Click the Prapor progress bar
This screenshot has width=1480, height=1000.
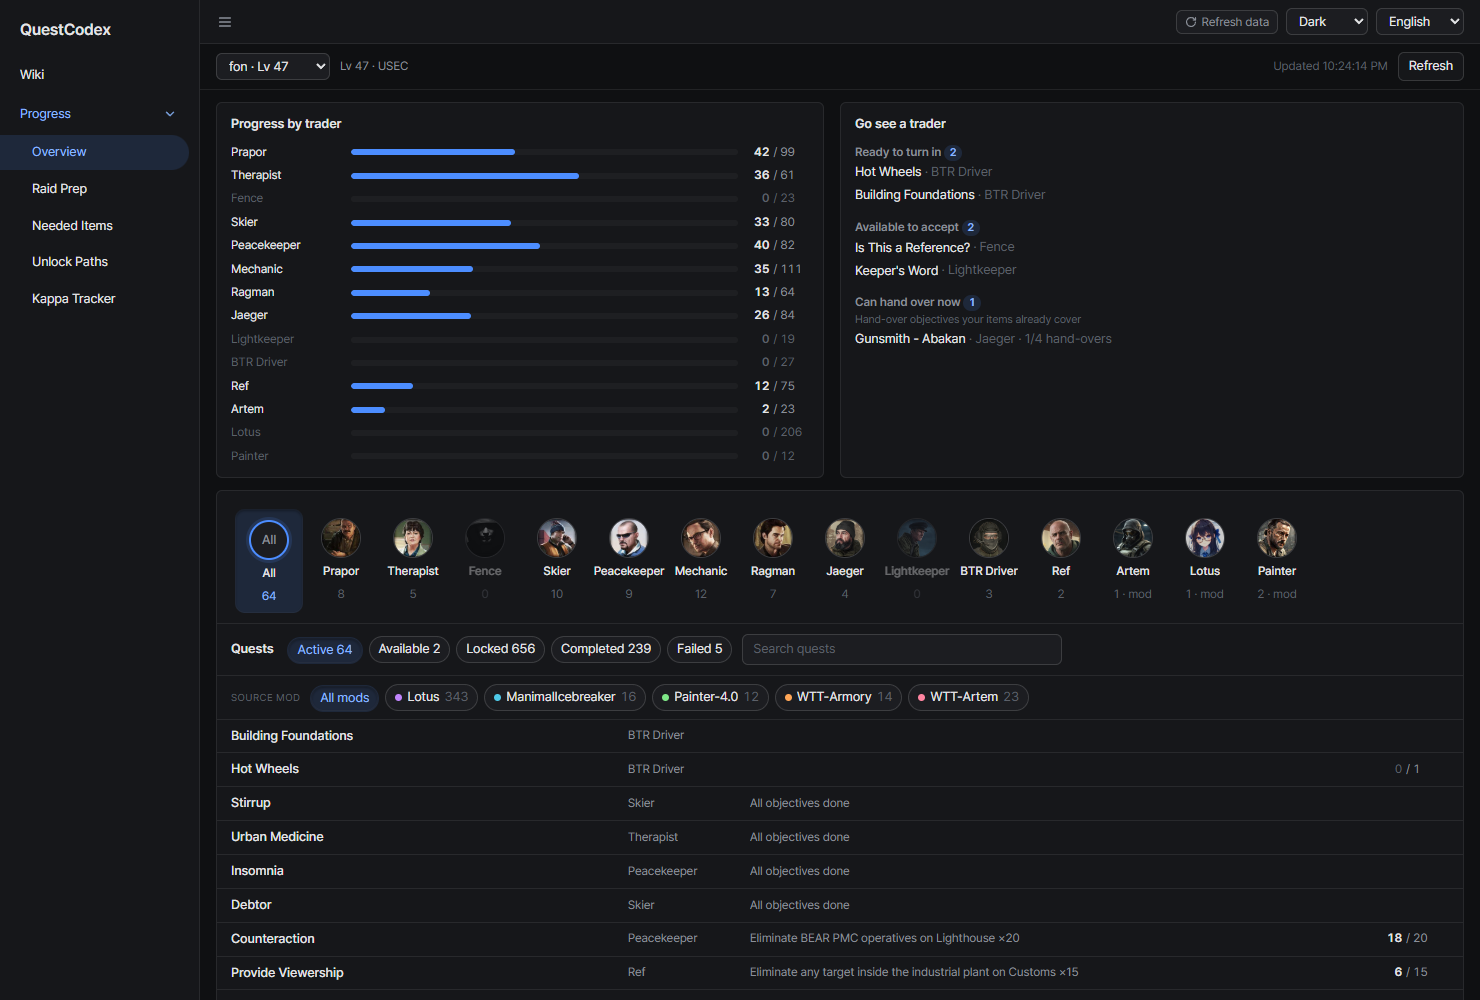pyautogui.click(x=544, y=152)
